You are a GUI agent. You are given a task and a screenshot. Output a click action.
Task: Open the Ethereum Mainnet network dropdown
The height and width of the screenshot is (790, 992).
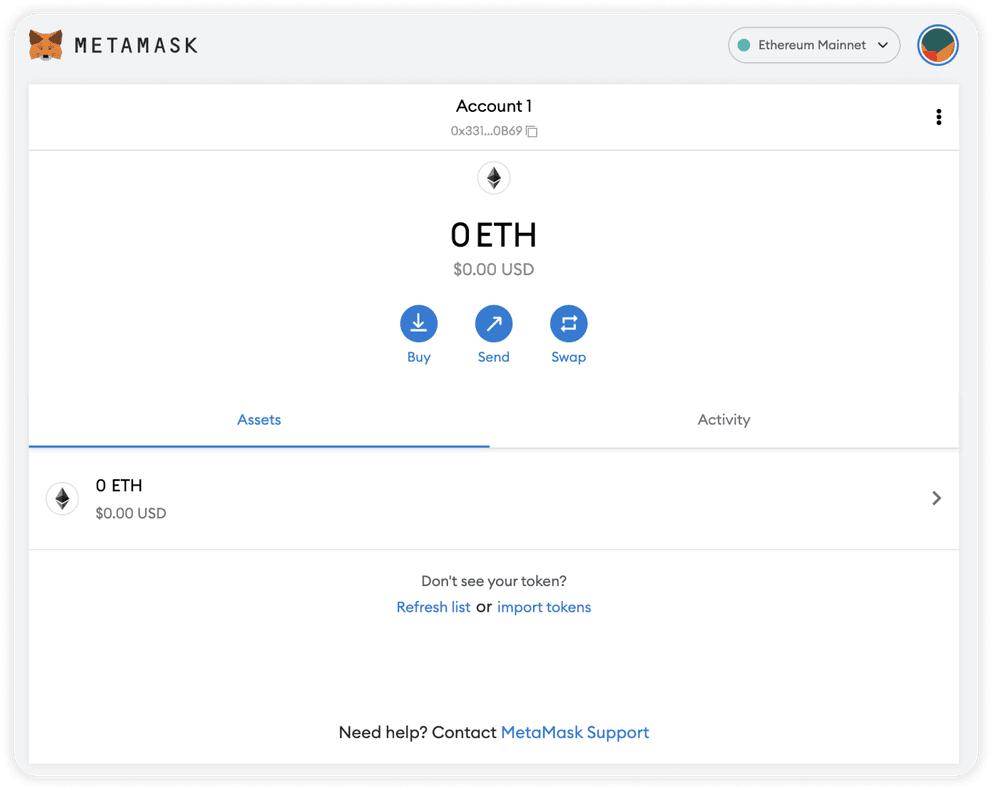click(x=813, y=45)
